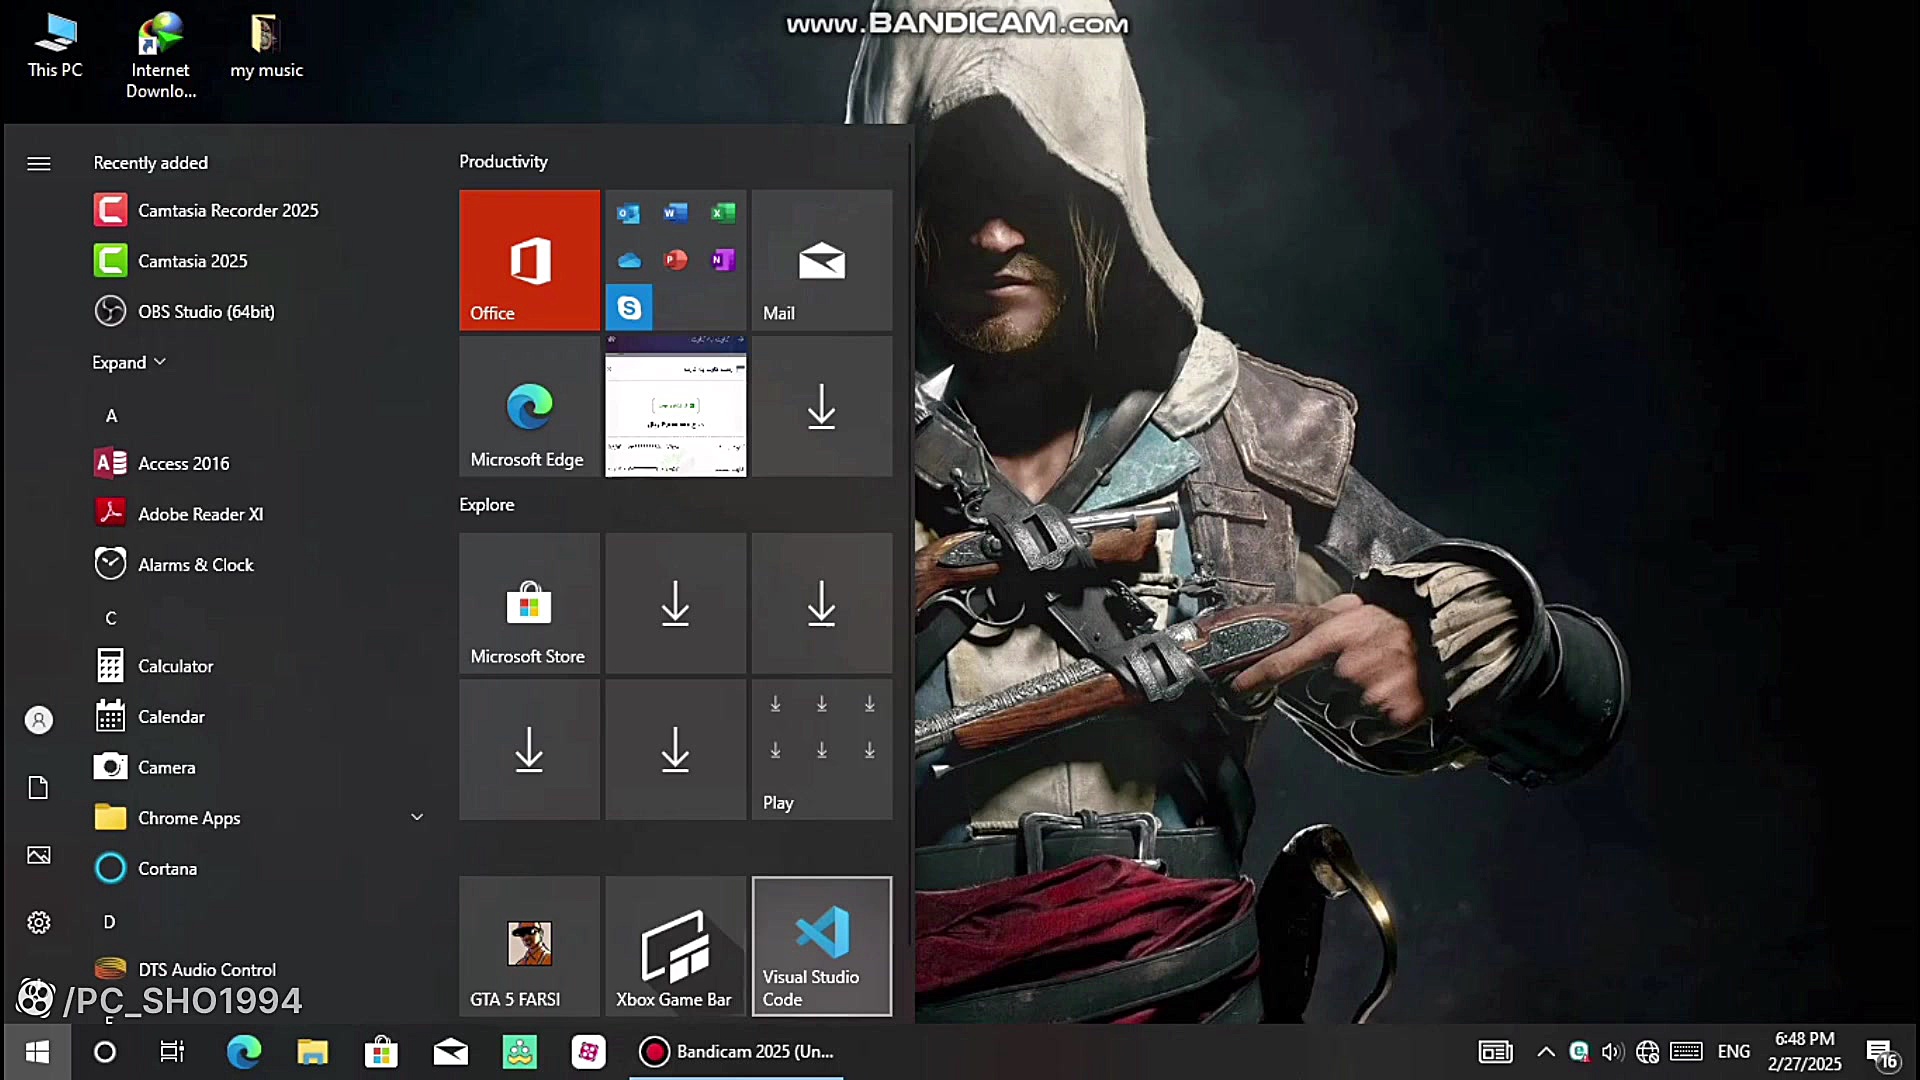Viewport: 1920px width, 1080px height.
Task: Select Internet Download Manager desktop shortcut
Action: [160, 56]
